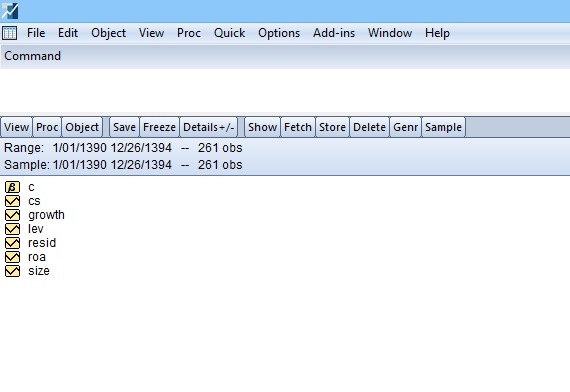Open the workfile Proc dropdown button

(x=47, y=127)
